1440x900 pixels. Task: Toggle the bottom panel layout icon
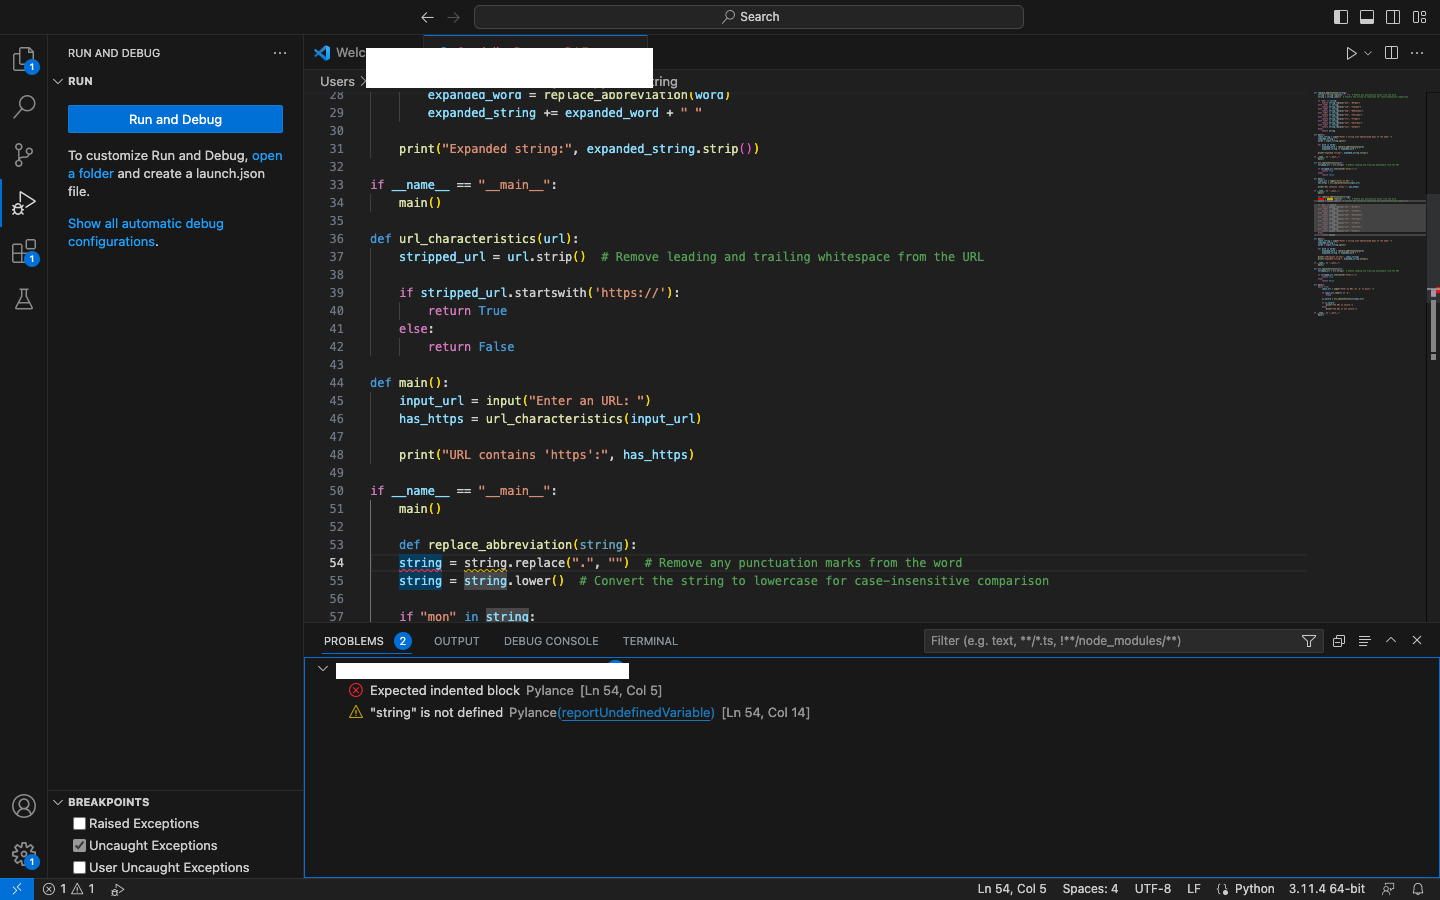[x=1367, y=17]
